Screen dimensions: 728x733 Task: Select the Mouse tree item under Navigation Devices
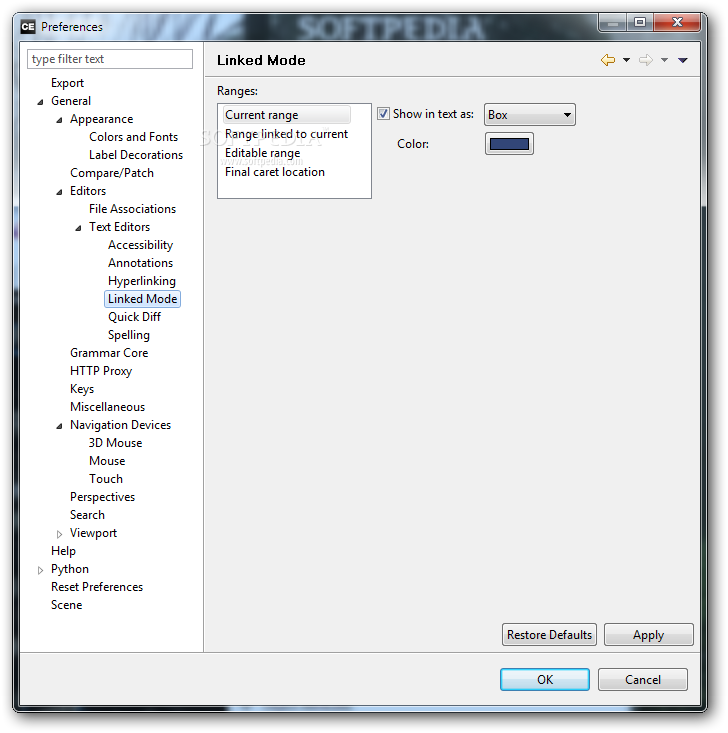tap(107, 461)
